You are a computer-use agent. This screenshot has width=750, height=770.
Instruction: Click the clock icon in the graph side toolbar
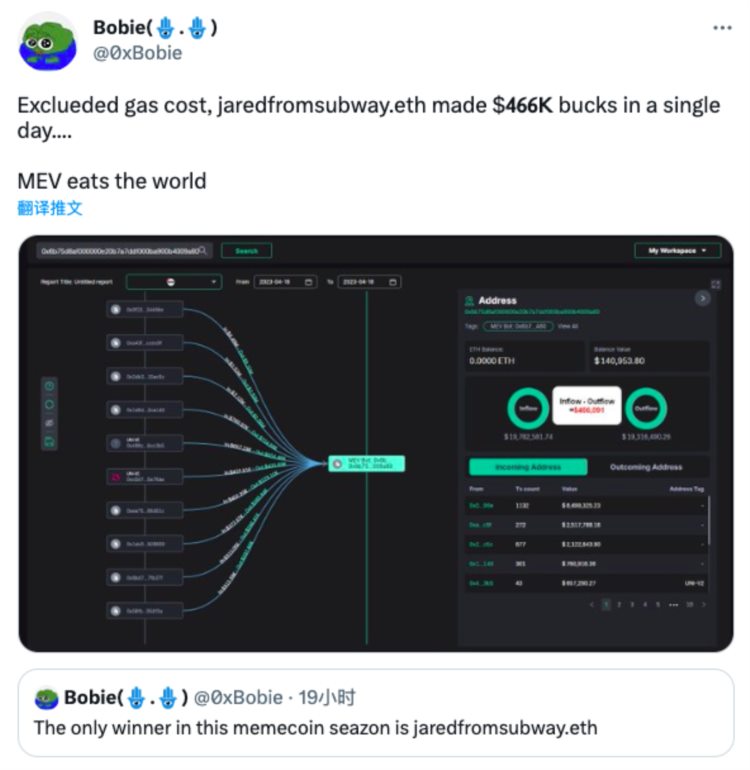(x=50, y=385)
